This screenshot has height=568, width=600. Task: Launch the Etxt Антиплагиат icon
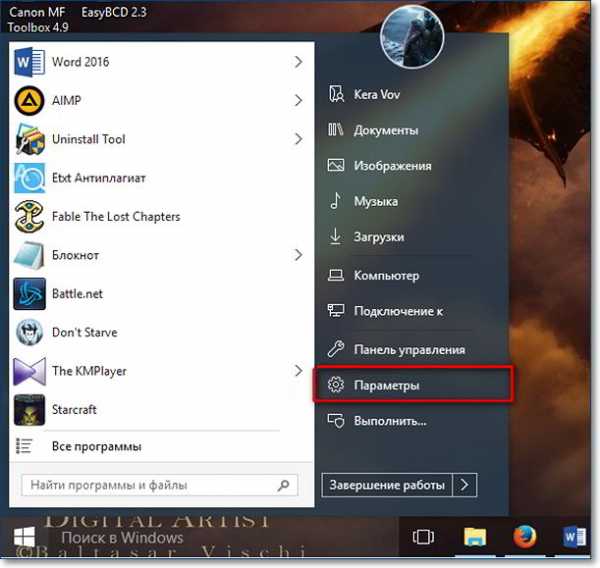click(x=29, y=178)
